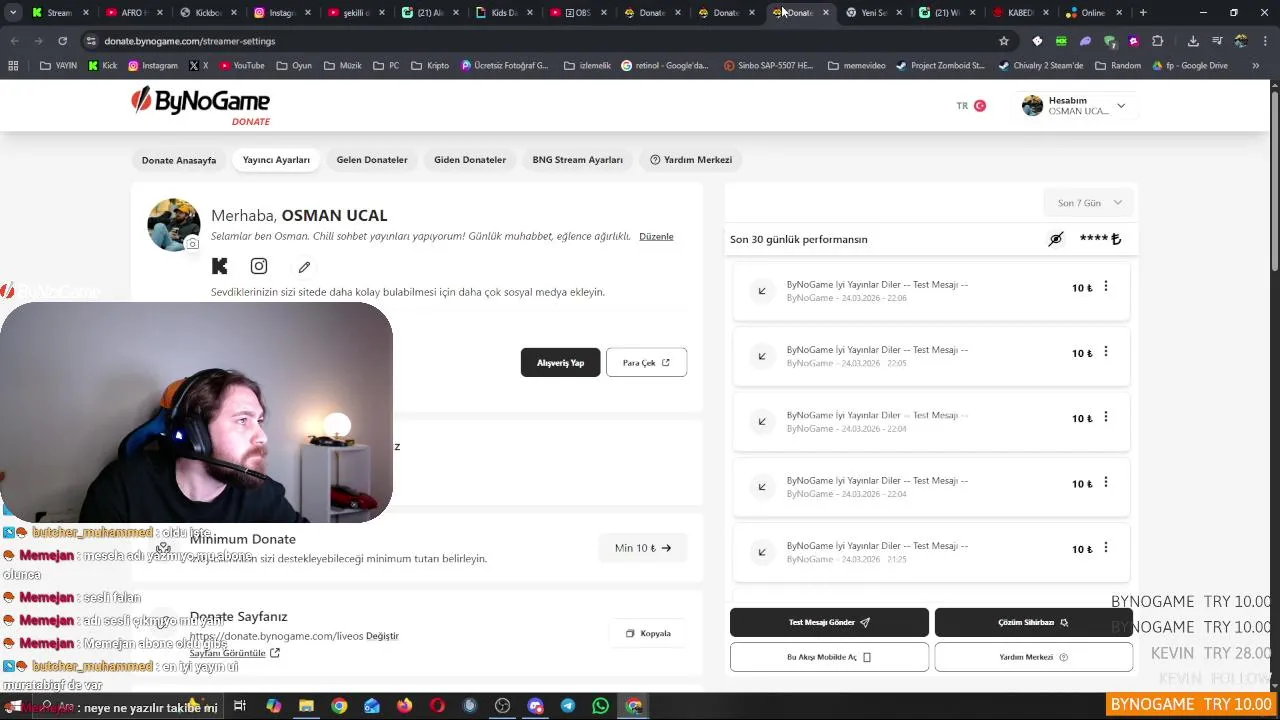Open OBS Studio from the taskbar

(x=502, y=706)
